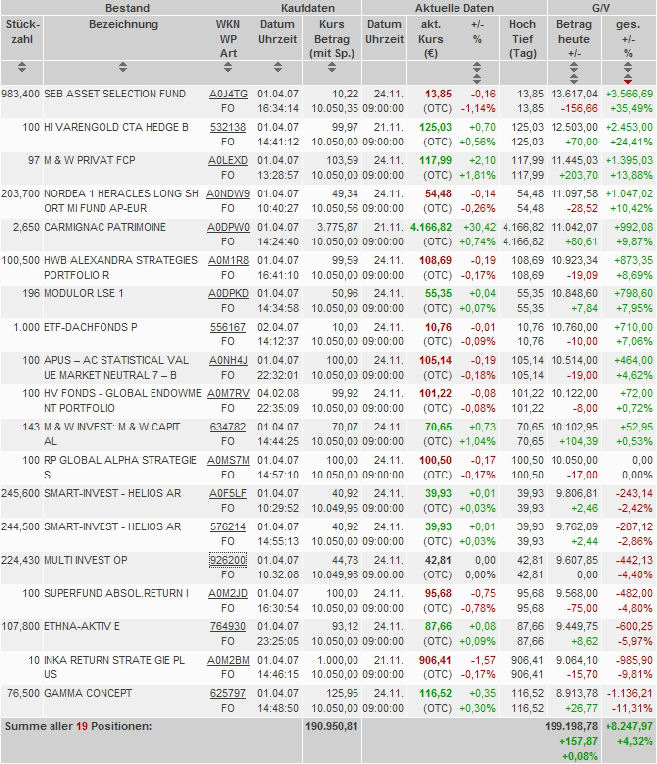Open WKN link 625797 for Gamma Concept
Screen dimensions: 657x764
[x=228, y=693]
